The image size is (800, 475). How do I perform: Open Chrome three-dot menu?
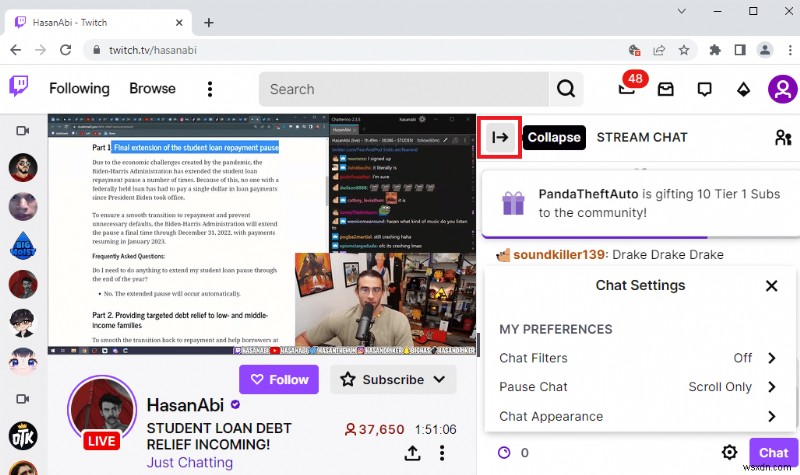[790, 50]
